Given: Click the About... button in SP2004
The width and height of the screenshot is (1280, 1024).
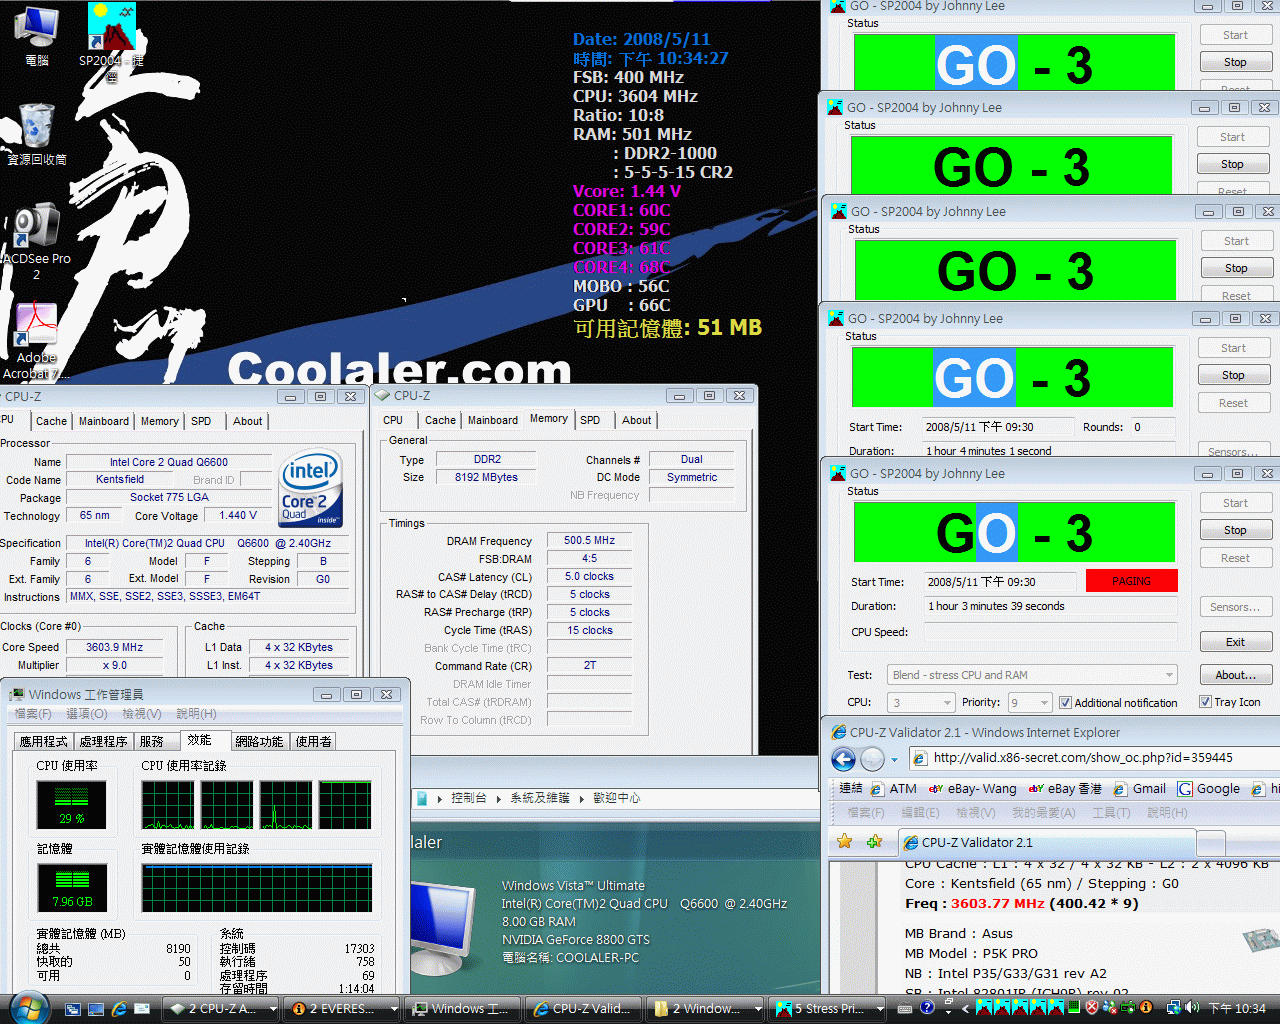Looking at the screenshot, I should point(1235,675).
